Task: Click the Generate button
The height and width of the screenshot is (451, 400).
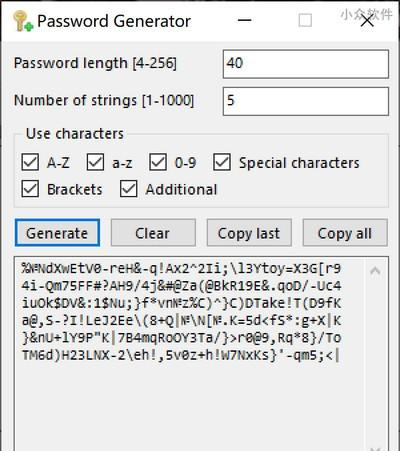Action: [57, 233]
